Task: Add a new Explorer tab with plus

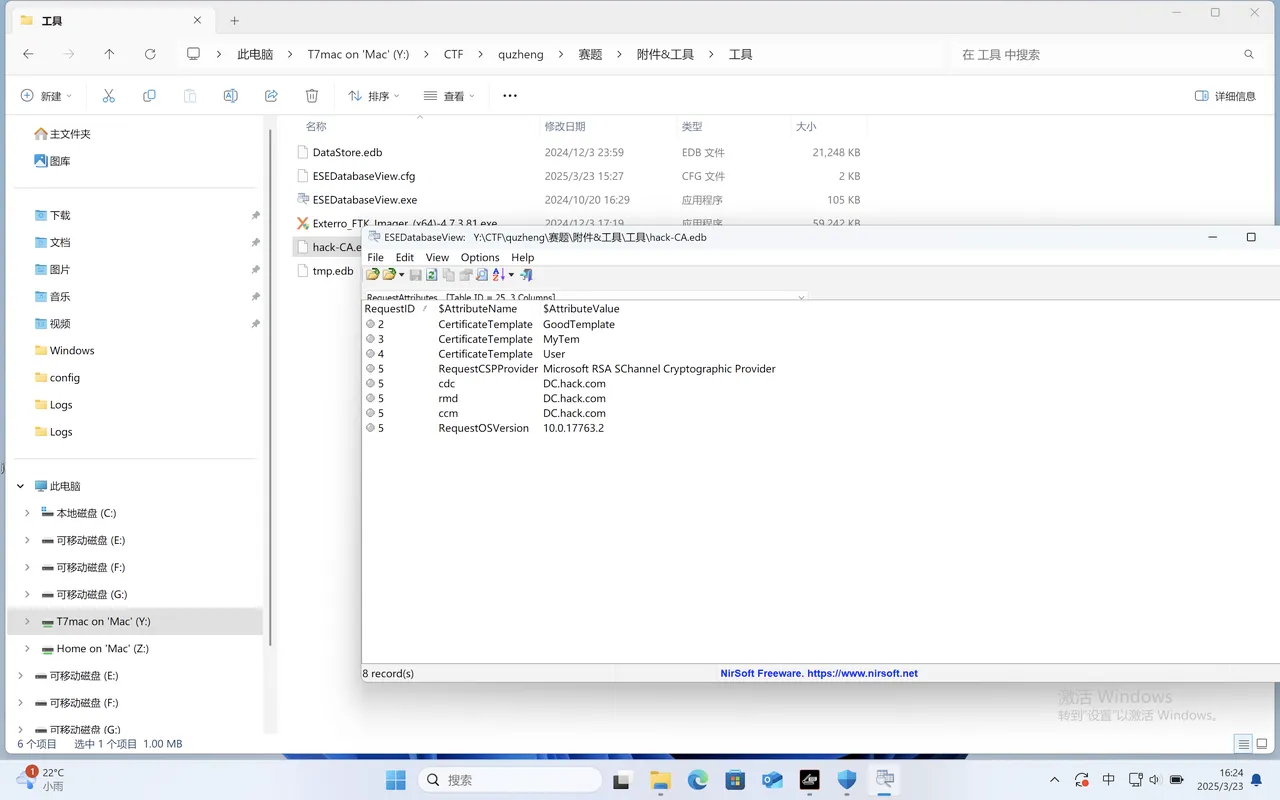Action: click(234, 20)
